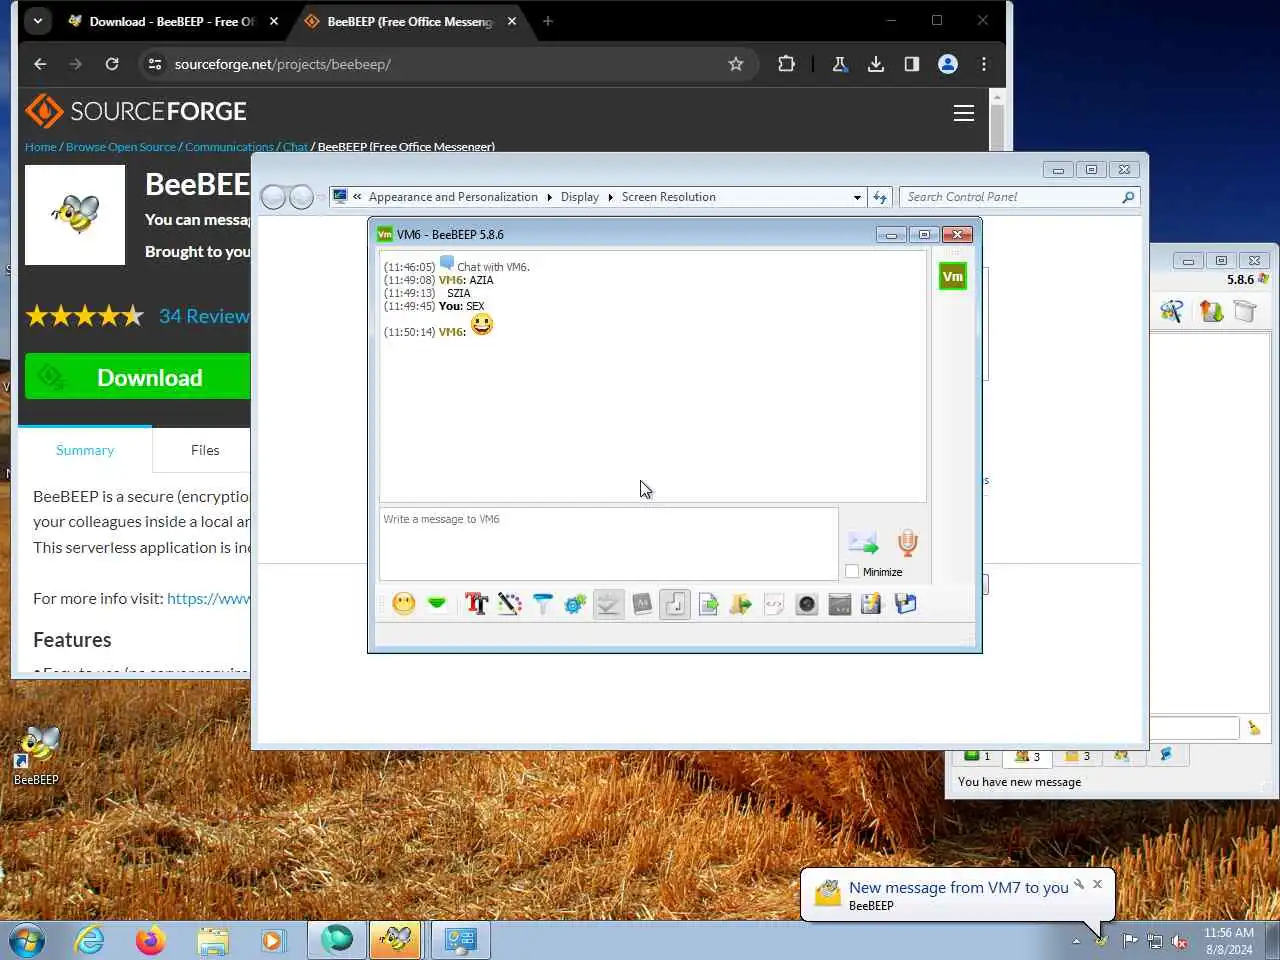This screenshot has height=960, width=1280.
Task: Send the message with the envelope arrow icon
Action: pos(863,543)
